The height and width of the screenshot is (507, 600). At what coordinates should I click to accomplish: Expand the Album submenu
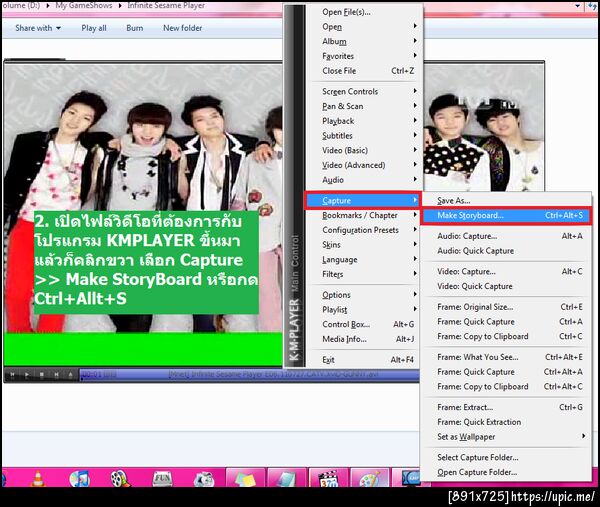click(x=364, y=41)
